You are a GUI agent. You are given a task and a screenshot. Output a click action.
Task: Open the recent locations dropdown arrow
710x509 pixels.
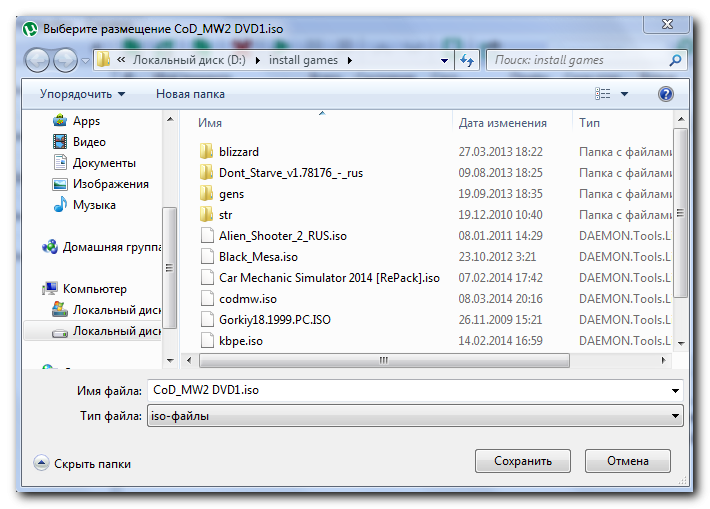[x=85, y=60]
